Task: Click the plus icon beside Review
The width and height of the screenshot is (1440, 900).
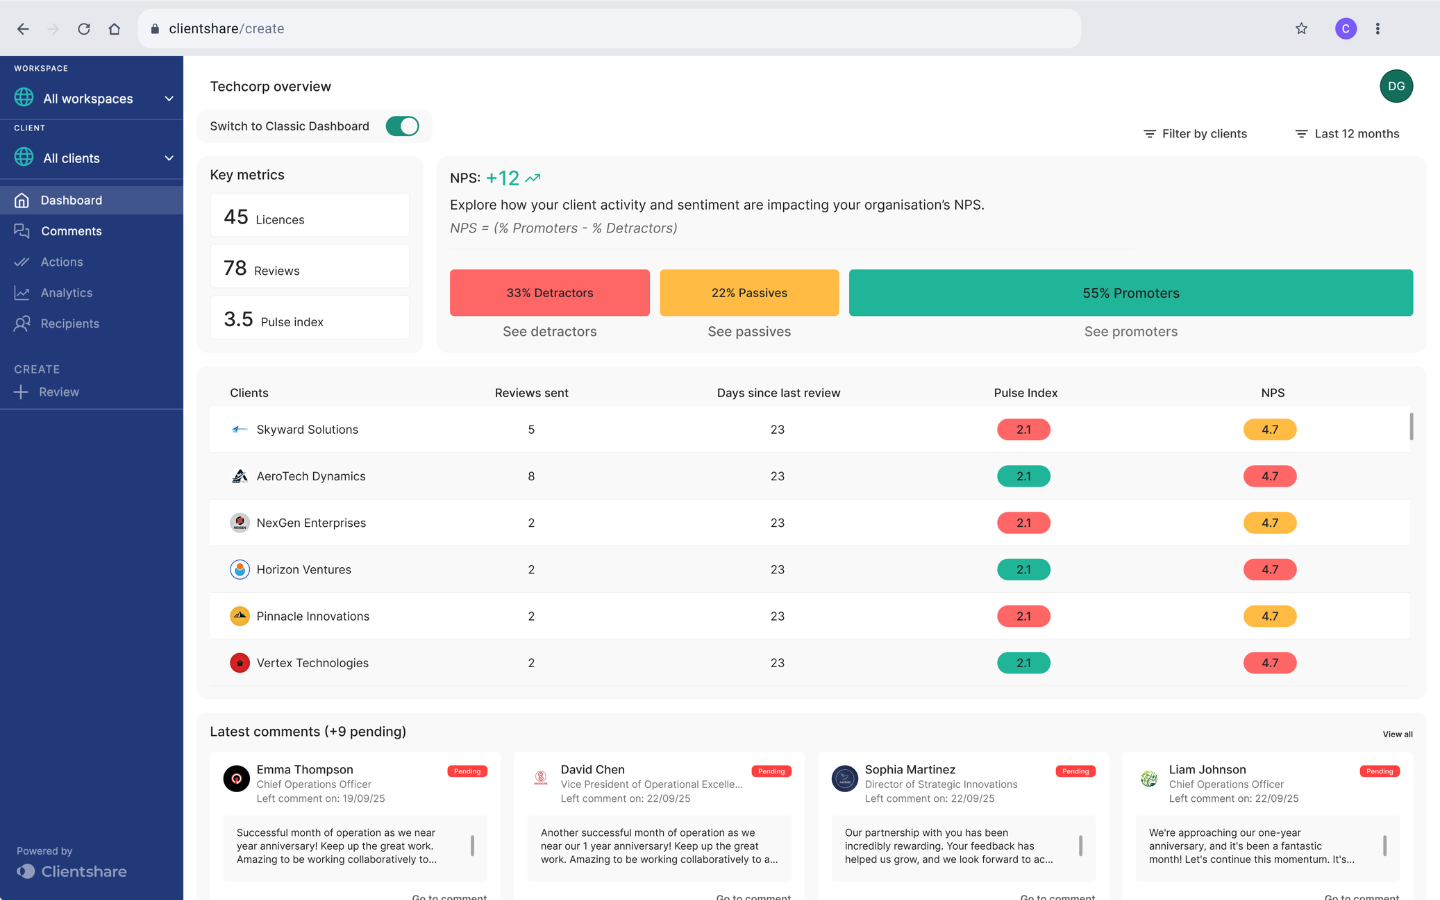Action: coord(21,392)
